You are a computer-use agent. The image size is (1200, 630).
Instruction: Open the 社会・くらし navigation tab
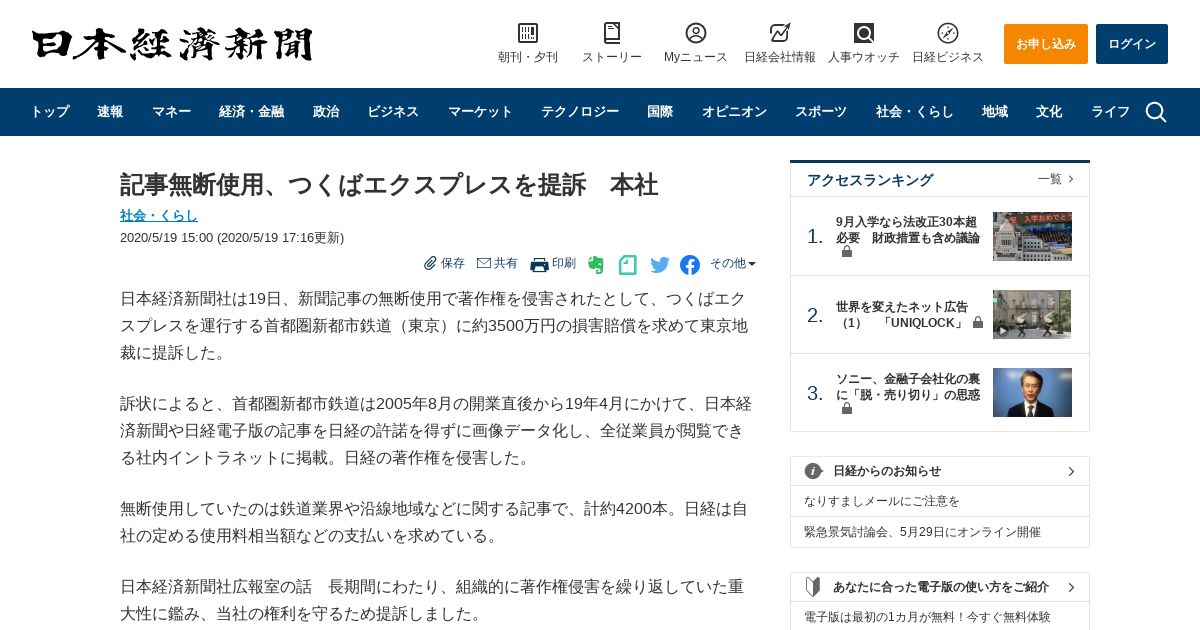point(915,112)
